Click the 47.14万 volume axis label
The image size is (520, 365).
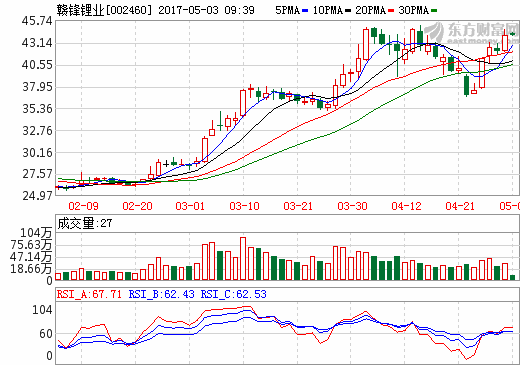(31, 257)
